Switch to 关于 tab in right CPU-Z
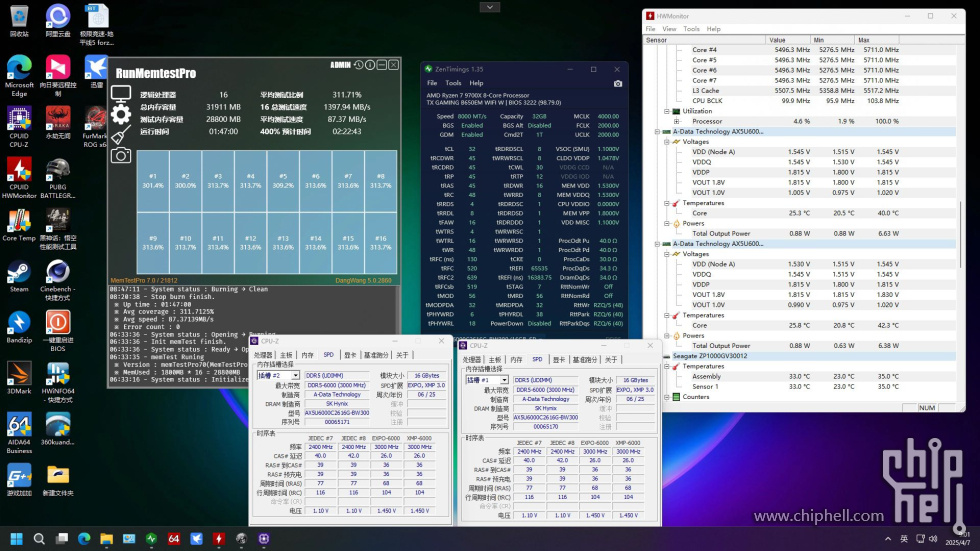 click(611, 359)
